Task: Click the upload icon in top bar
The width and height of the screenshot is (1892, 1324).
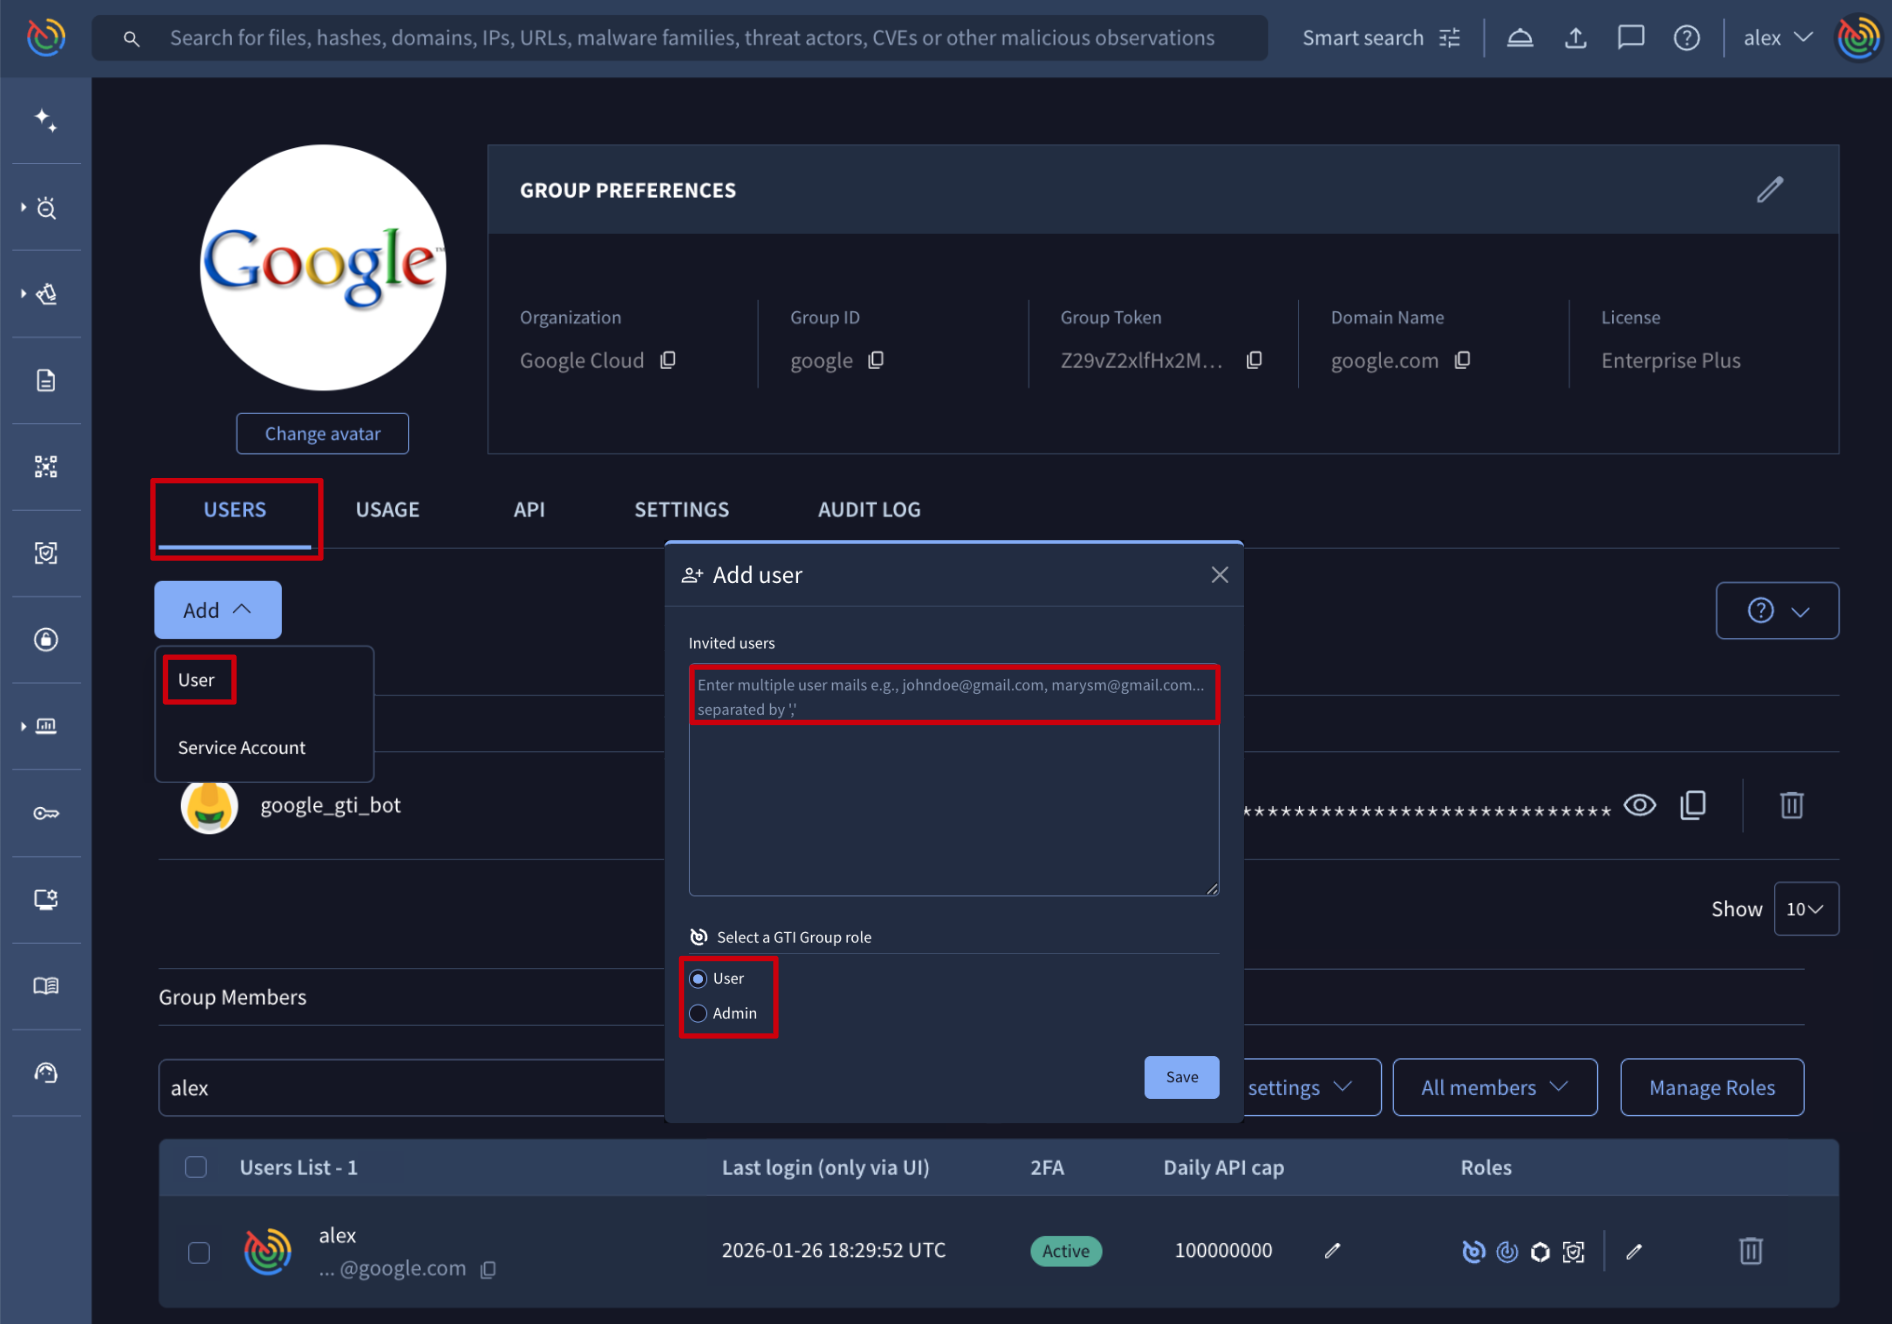Action: (1576, 38)
